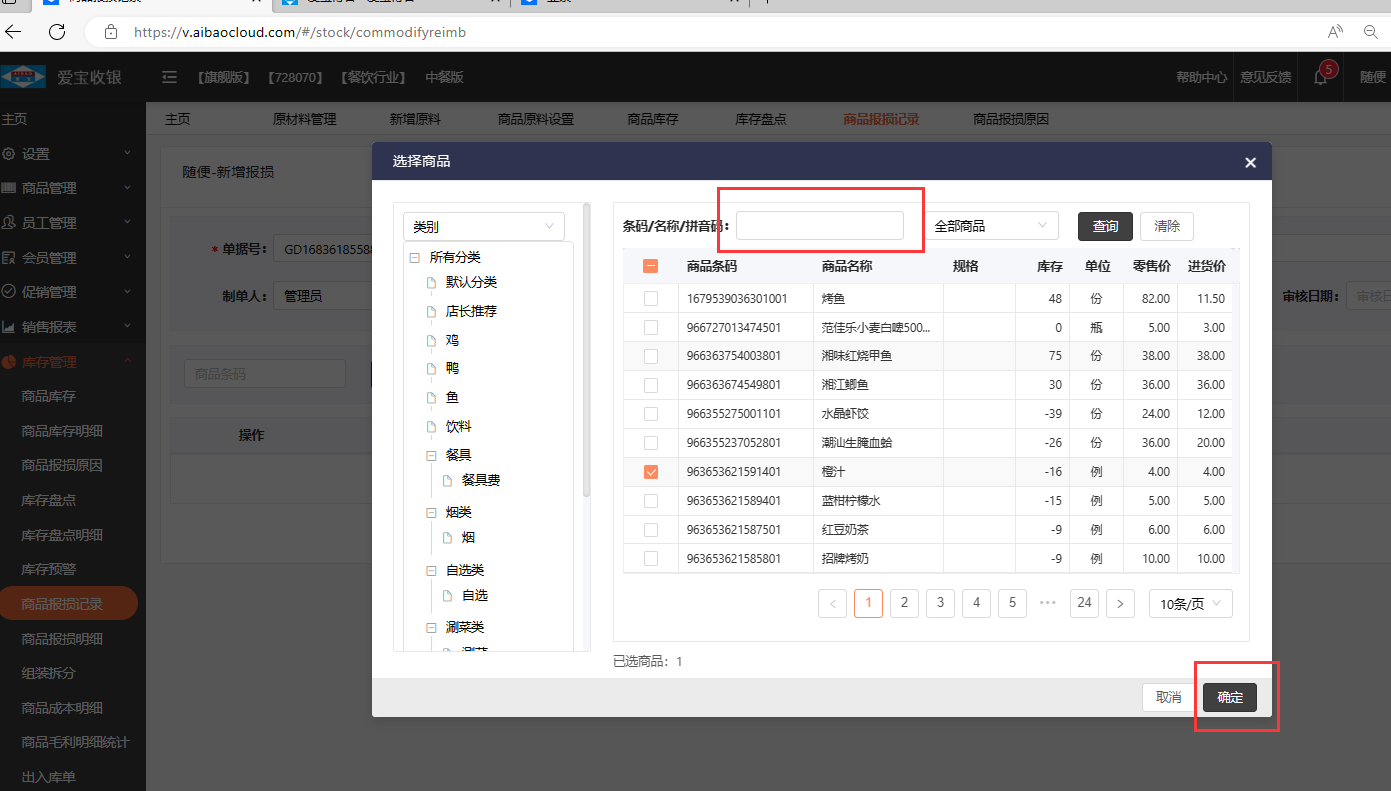Click the notification bell icon

click(1320, 77)
